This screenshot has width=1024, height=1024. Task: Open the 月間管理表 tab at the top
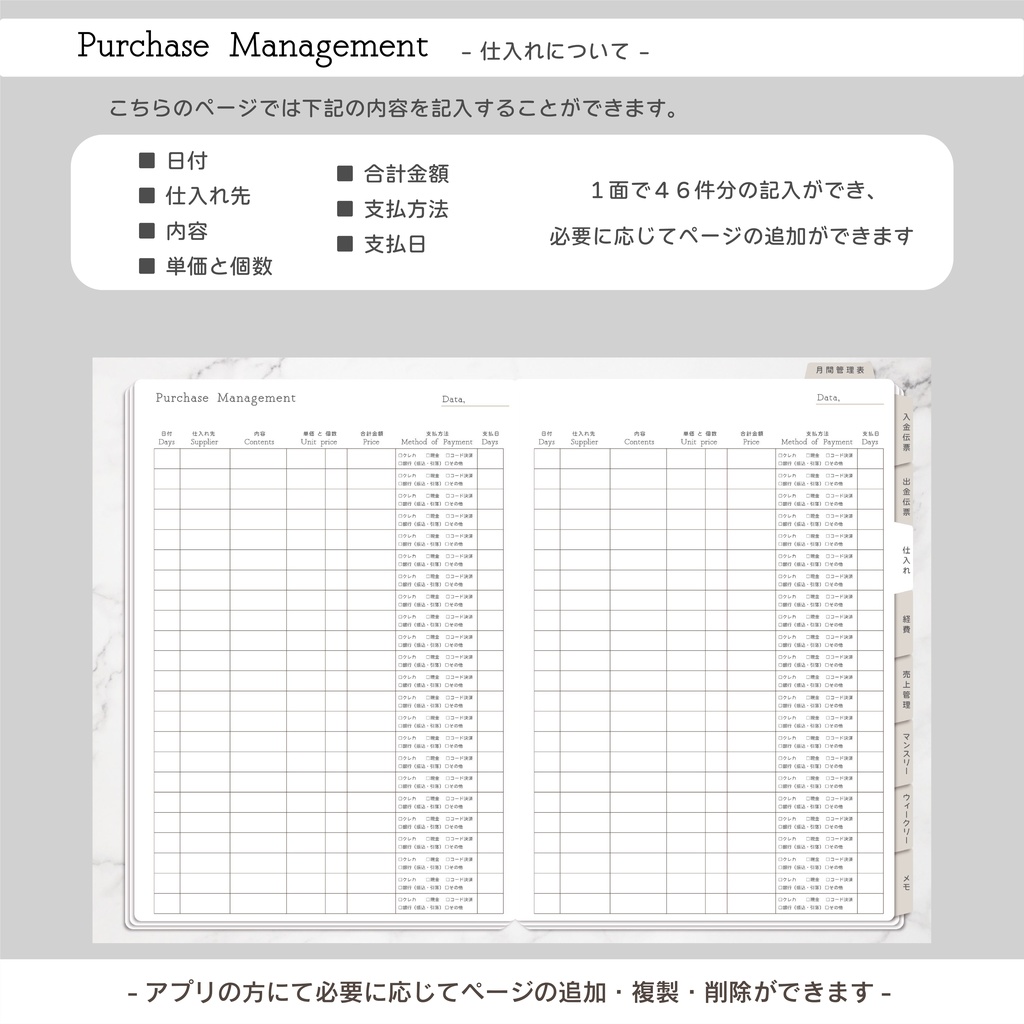point(838,371)
